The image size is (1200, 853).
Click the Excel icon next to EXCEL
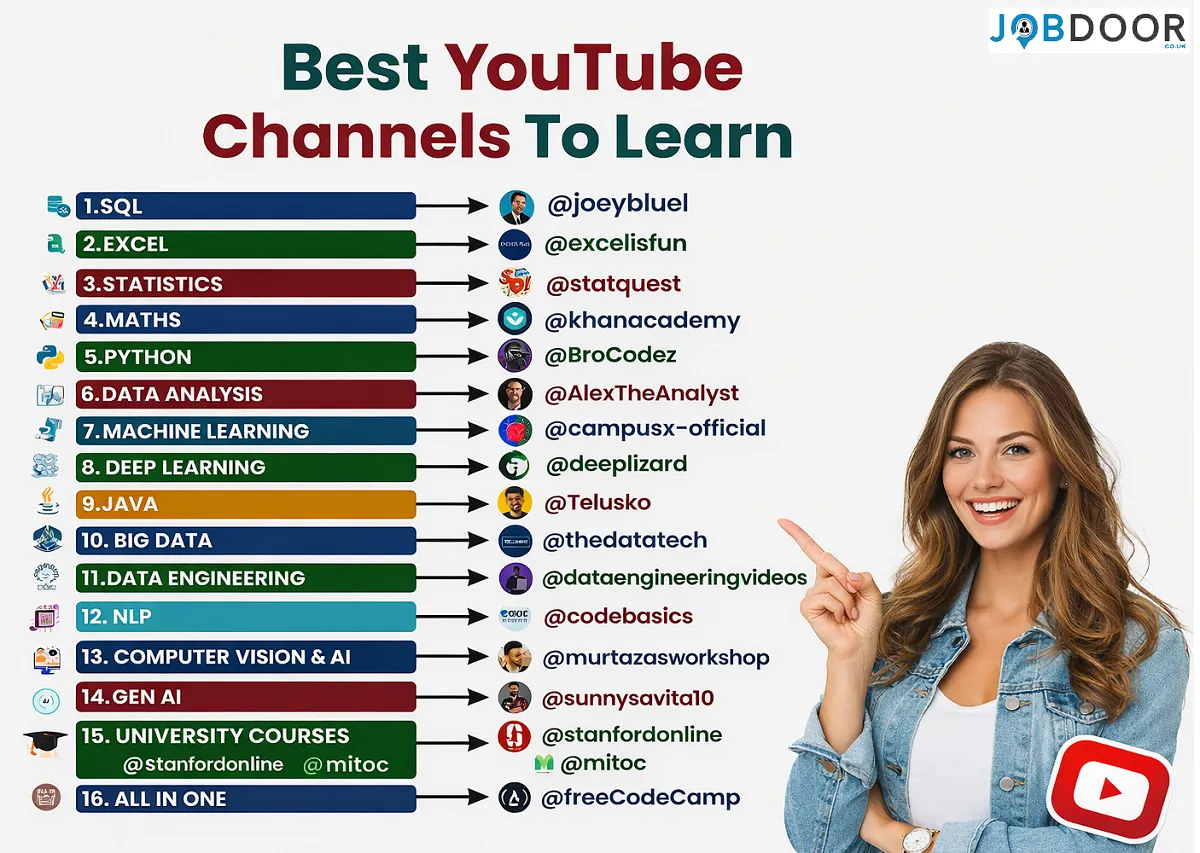point(55,243)
